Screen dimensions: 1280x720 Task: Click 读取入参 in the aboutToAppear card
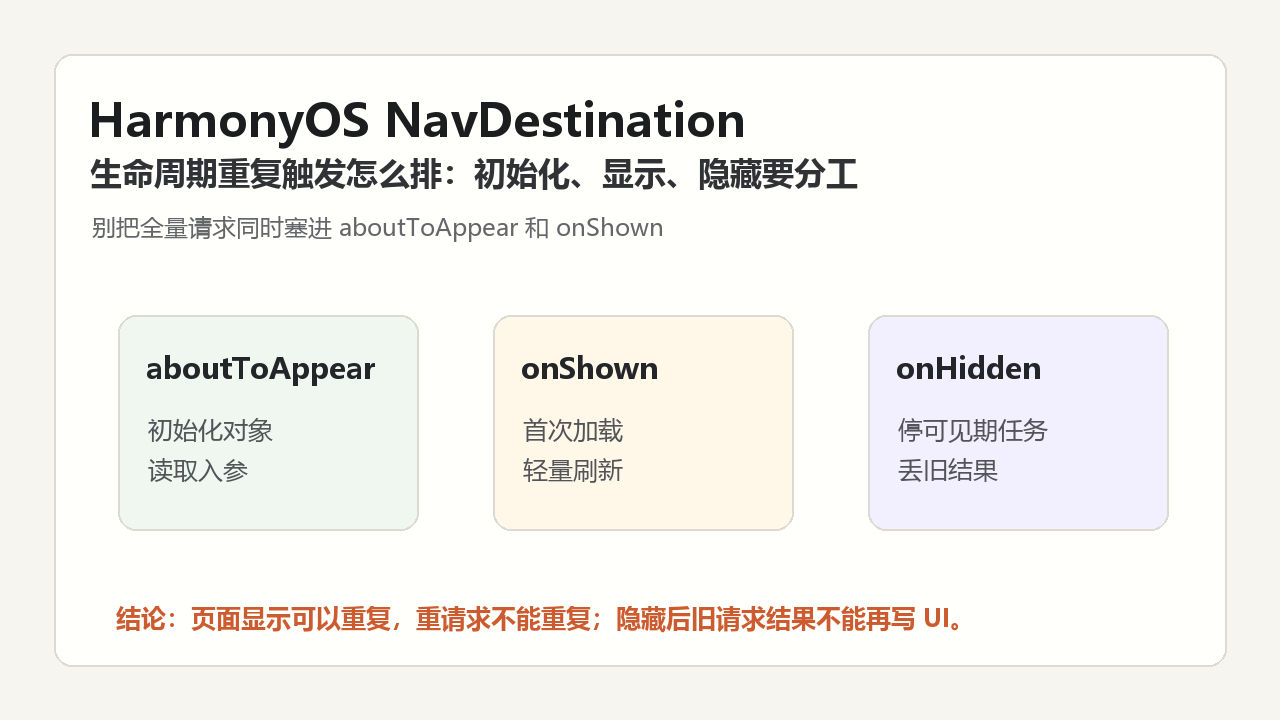(x=197, y=471)
